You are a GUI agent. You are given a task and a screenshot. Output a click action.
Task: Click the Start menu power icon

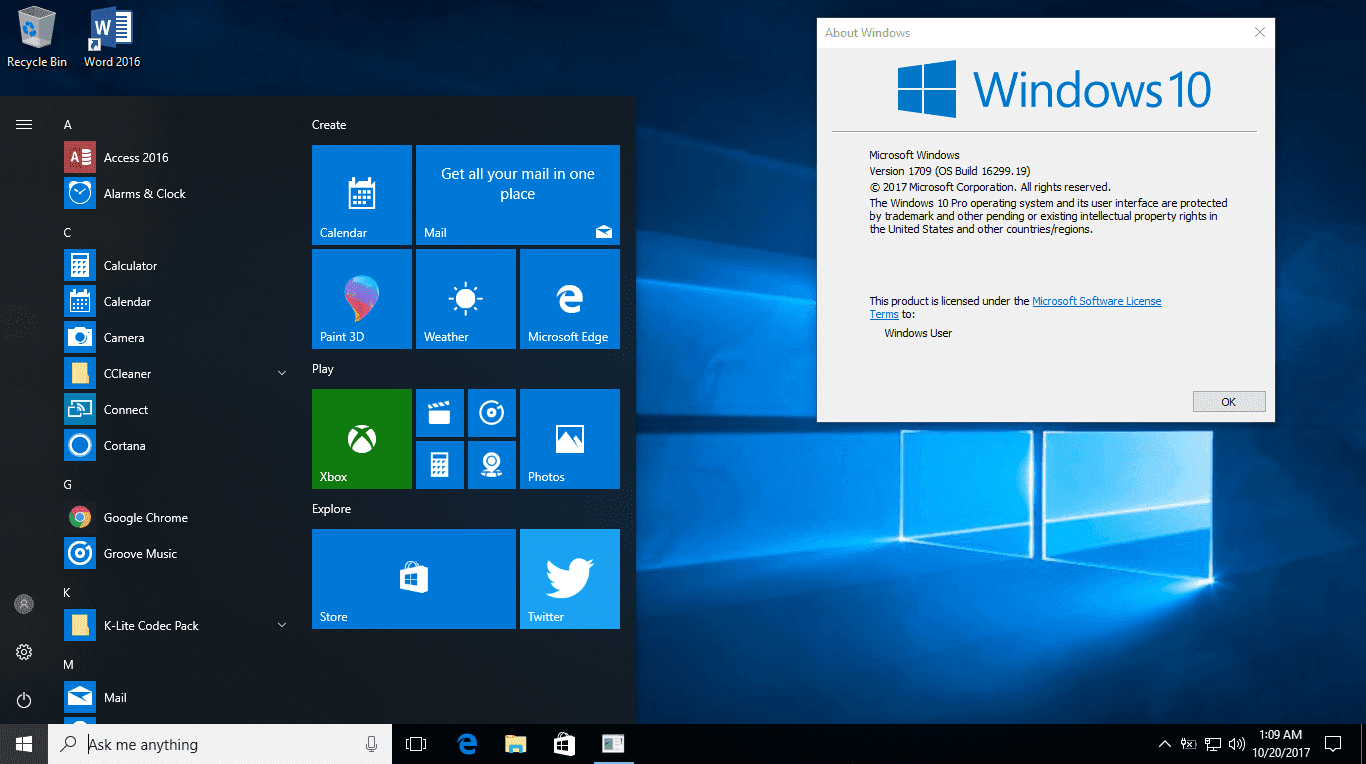[x=24, y=700]
